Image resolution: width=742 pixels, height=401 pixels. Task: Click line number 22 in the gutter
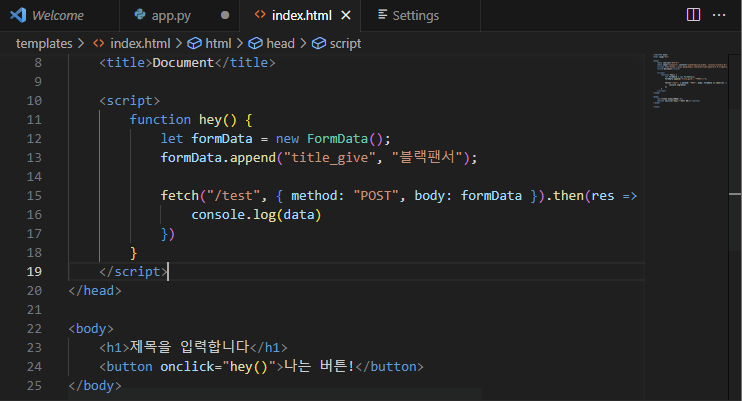34,329
